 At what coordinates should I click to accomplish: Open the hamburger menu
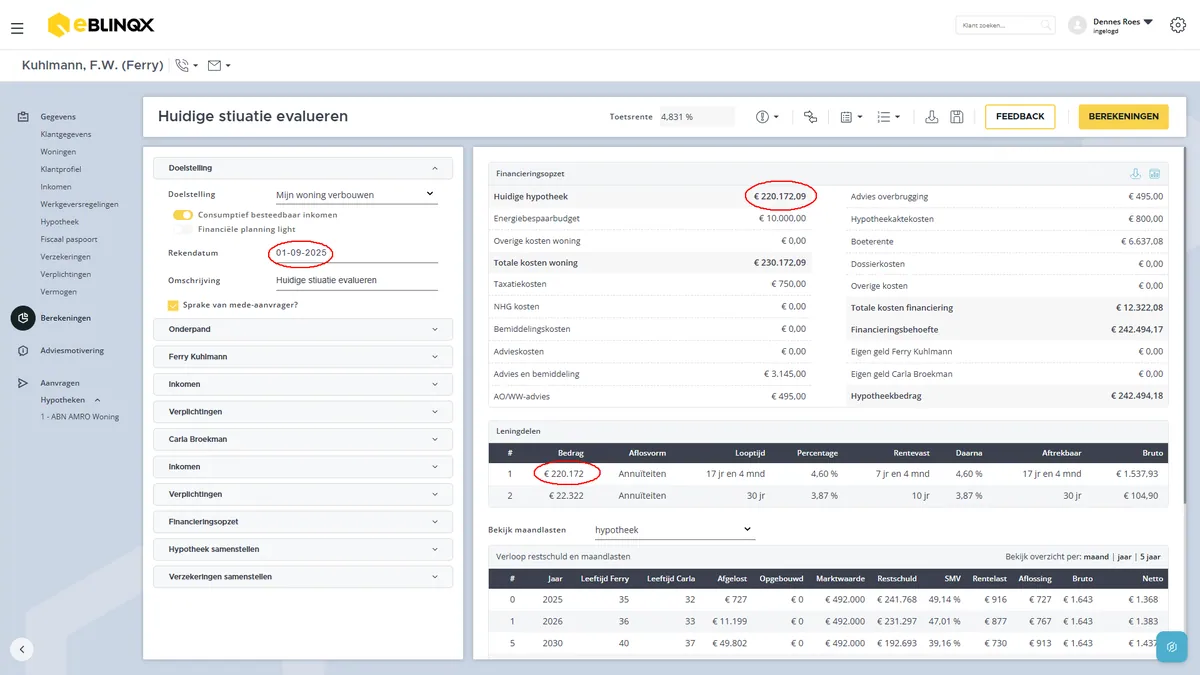click(x=17, y=28)
